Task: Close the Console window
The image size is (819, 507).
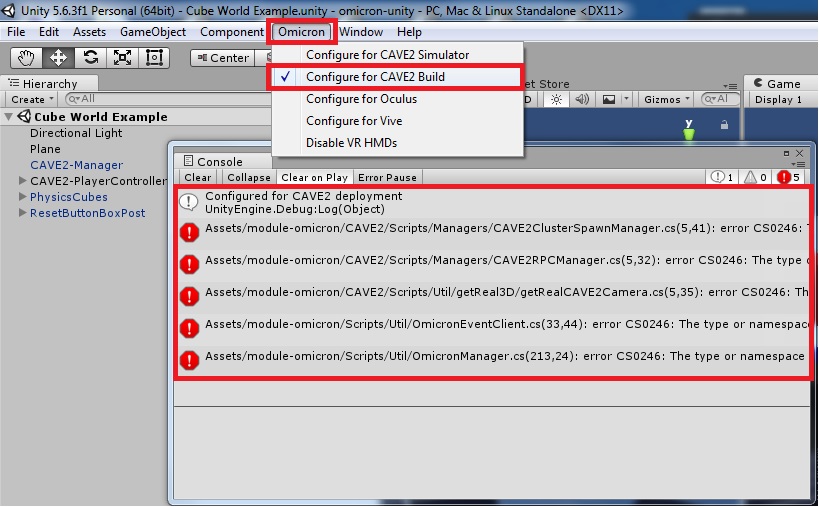Action: 799,153
